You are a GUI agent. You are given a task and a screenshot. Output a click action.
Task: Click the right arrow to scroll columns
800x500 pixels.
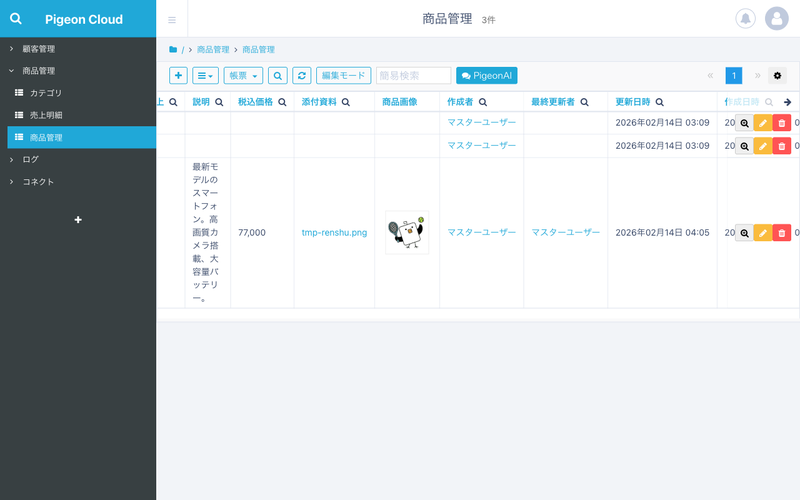pyautogui.click(x=787, y=102)
